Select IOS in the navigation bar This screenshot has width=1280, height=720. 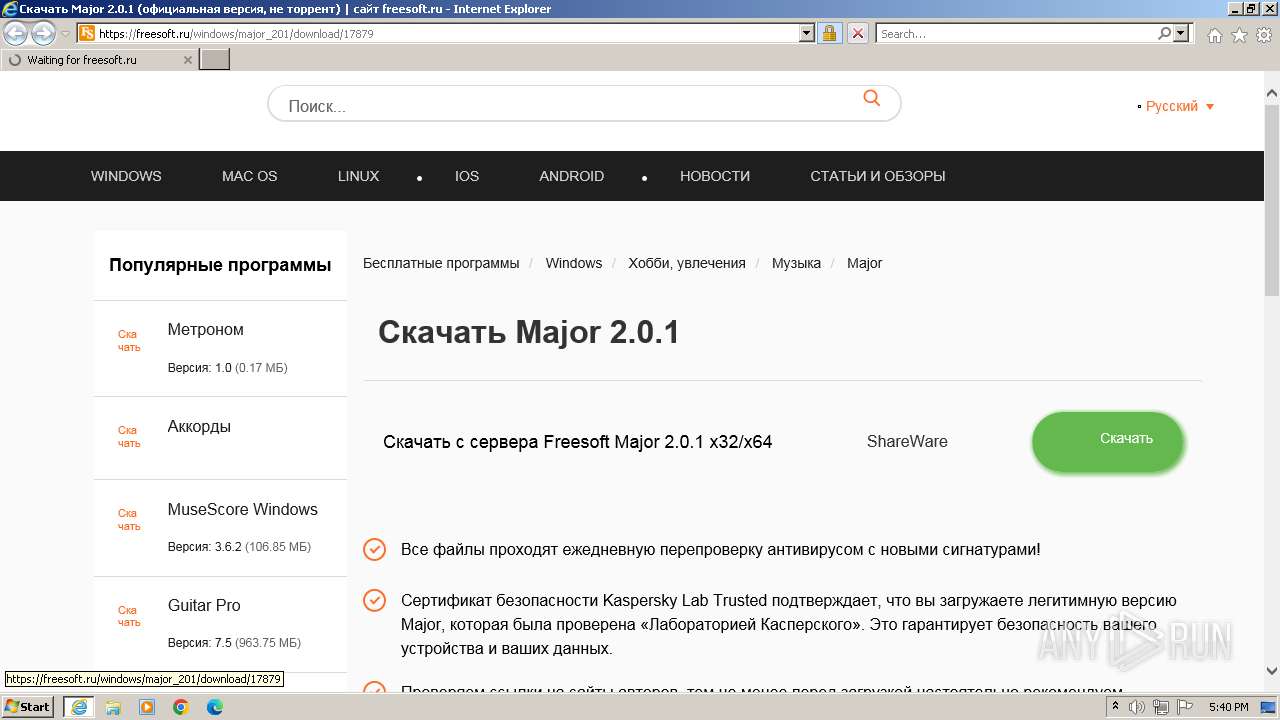pos(467,176)
